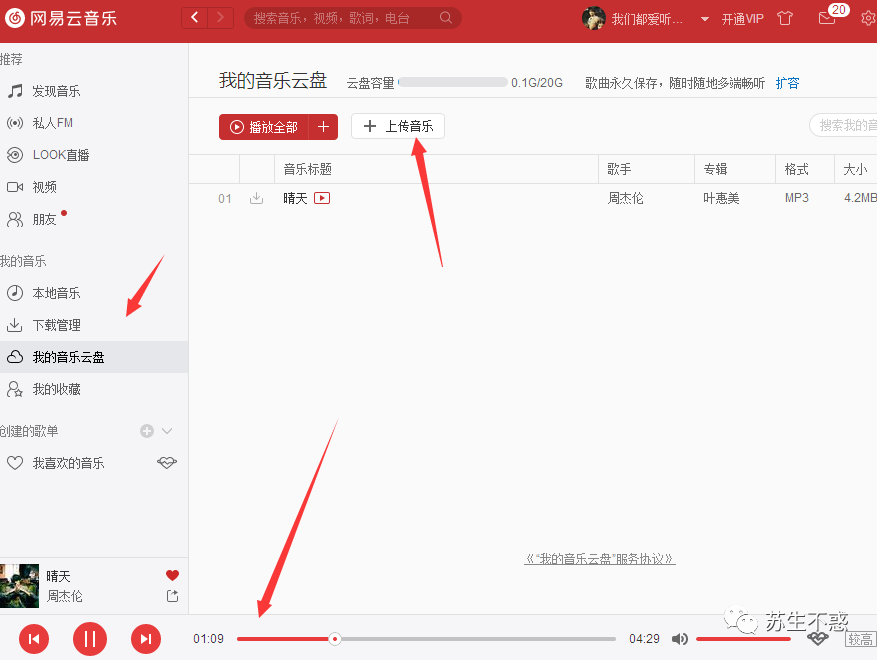Click the song progress slider
This screenshot has height=660, width=877.
point(426,639)
